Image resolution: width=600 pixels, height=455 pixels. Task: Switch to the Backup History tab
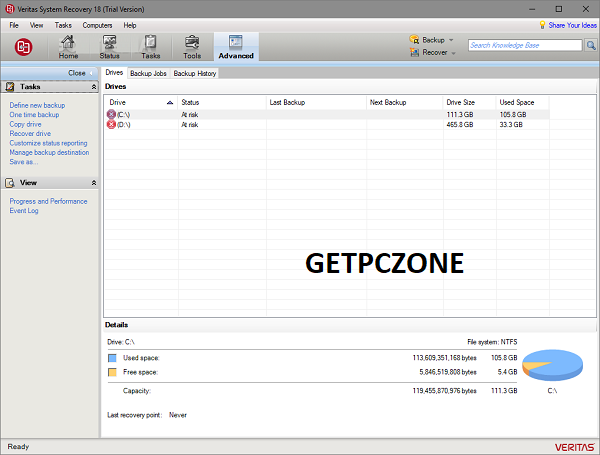point(194,73)
